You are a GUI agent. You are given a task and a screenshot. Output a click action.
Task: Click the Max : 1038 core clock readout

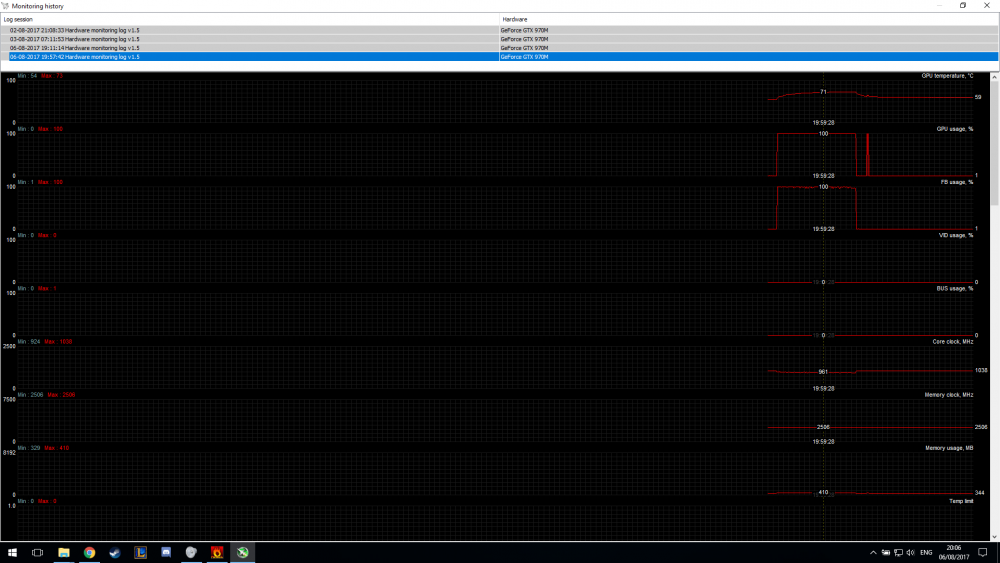[x=58, y=342]
